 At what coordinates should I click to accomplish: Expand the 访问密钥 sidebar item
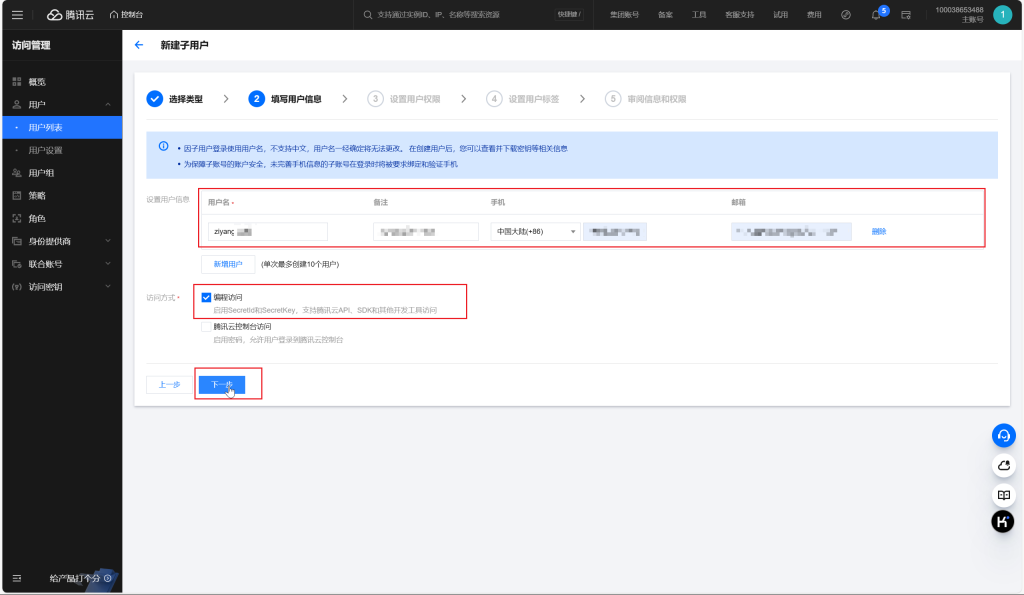pyautogui.click(x=60, y=287)
